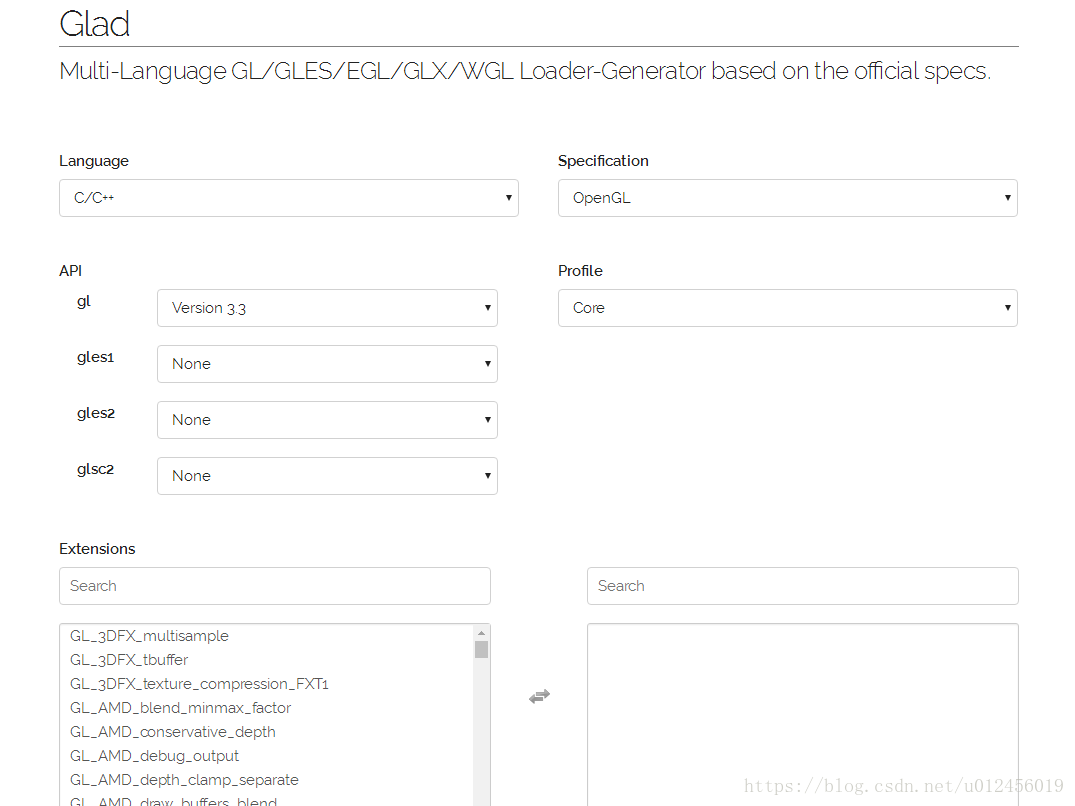Open the Specification dropdown showing OpenGL

[x=788, y=198]
